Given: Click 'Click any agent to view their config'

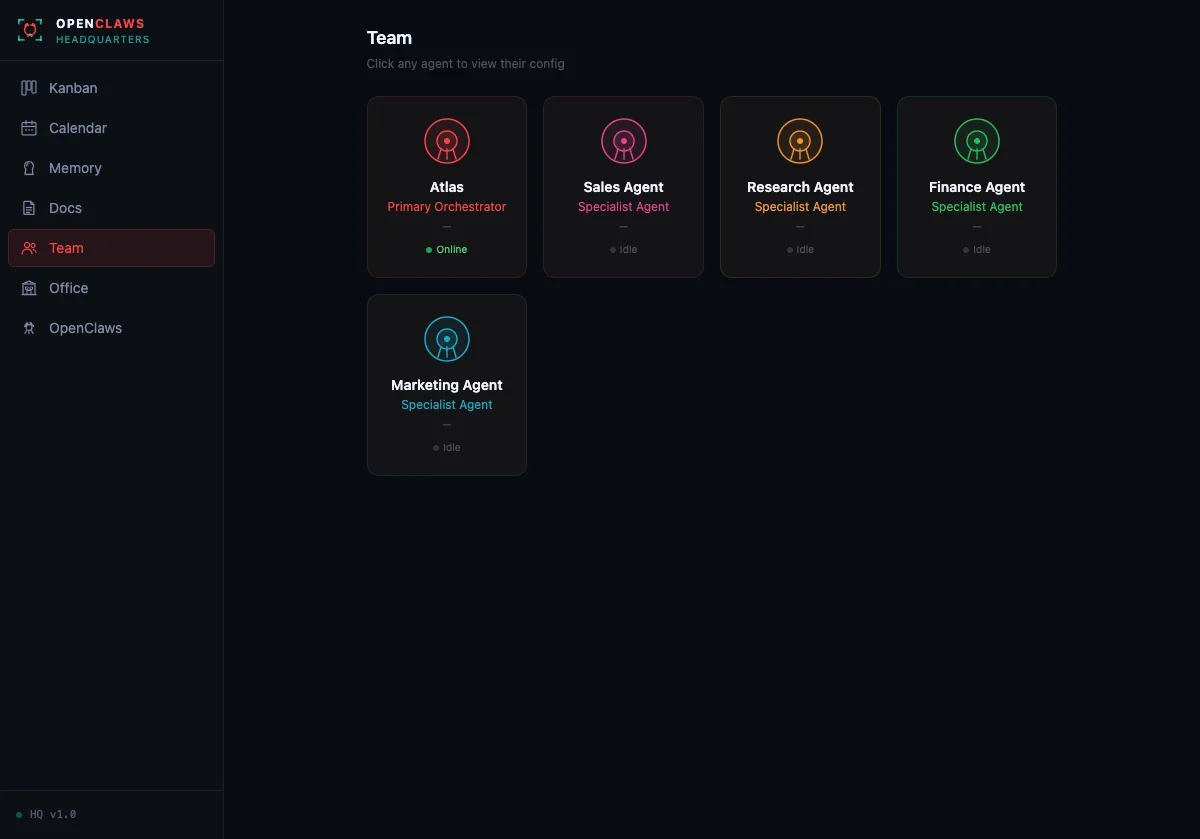Looking at the screenshot, I should (x=466, y=64).
